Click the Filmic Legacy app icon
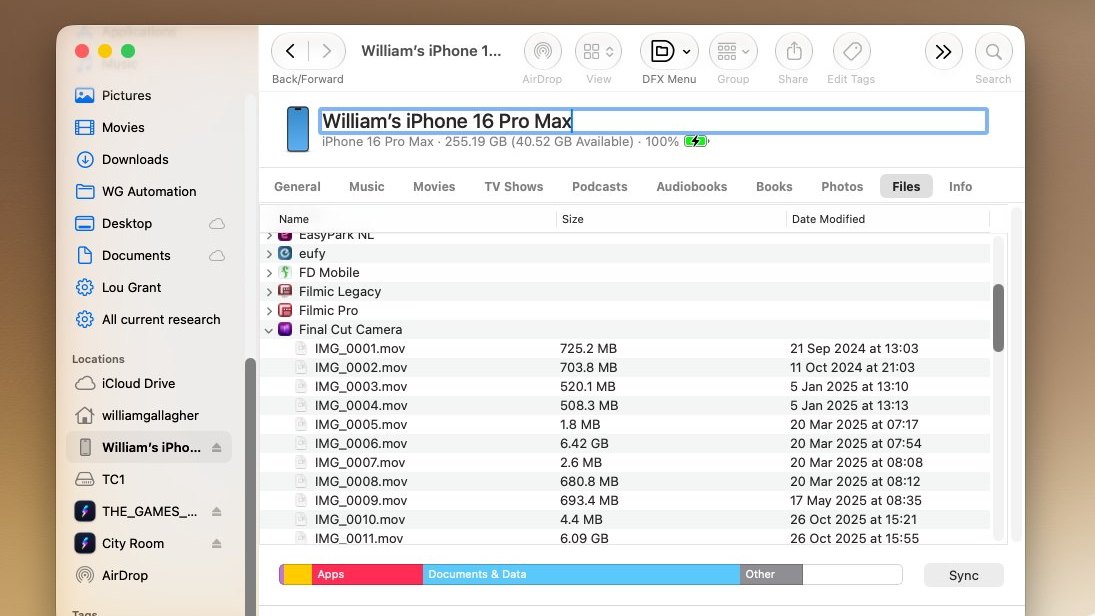 [x=285, y=291]
